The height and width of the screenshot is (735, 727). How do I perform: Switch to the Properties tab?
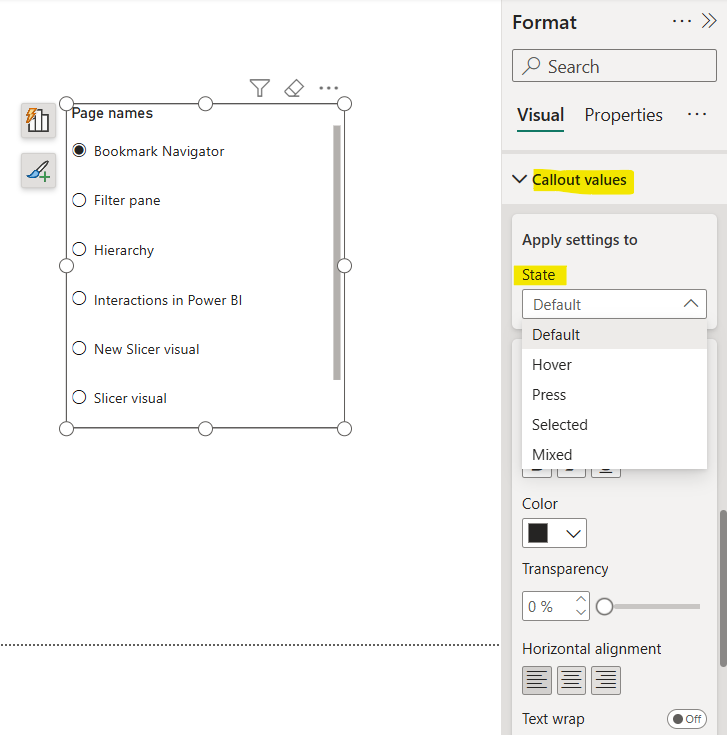(x=623, y=115)
